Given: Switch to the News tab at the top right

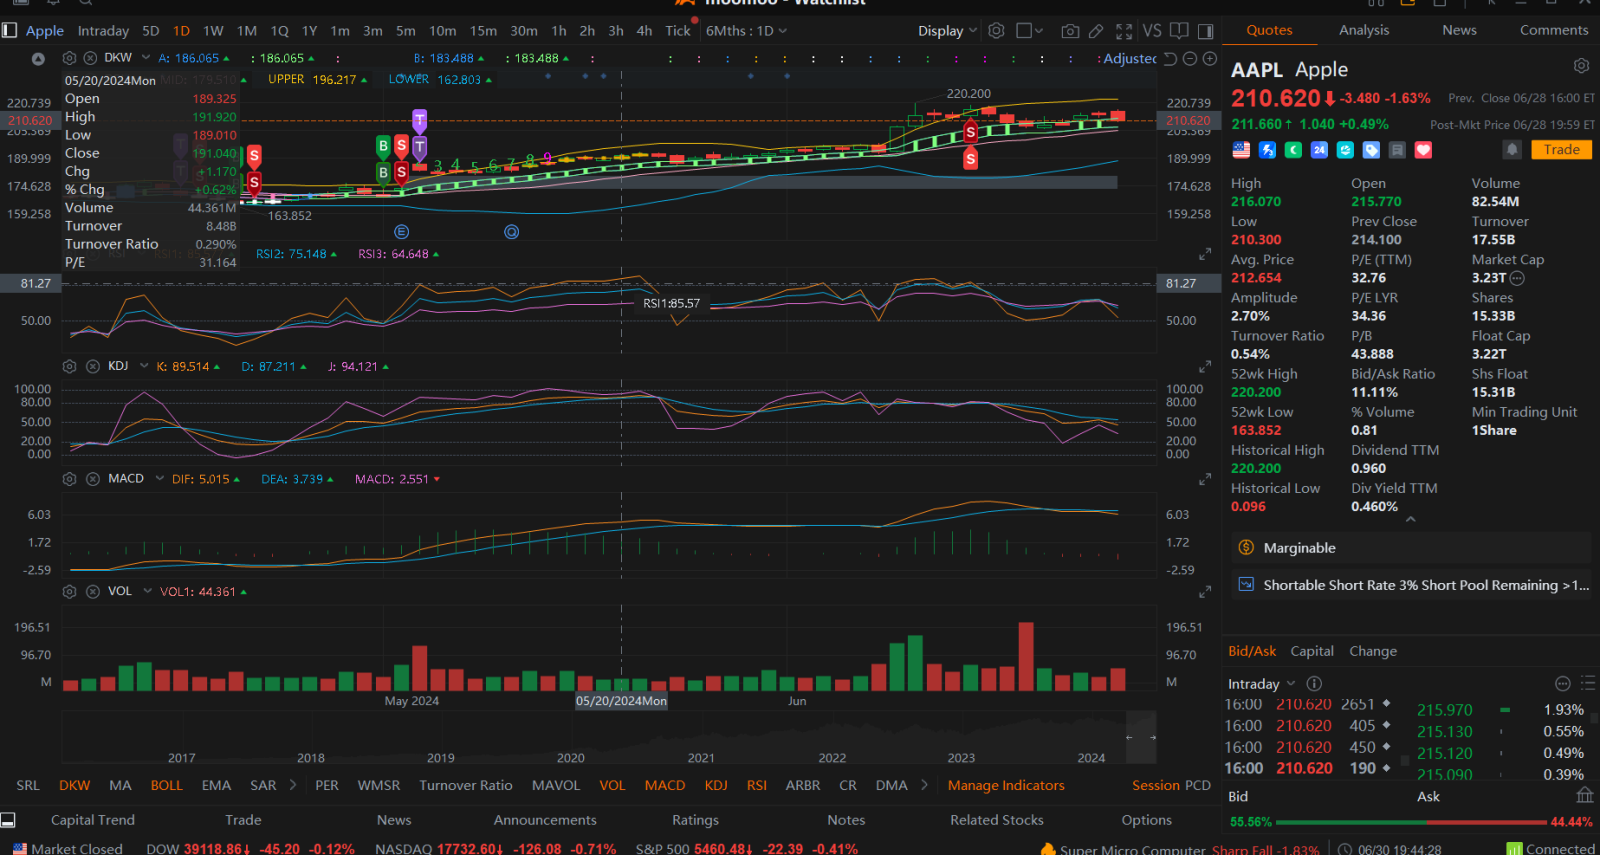Looking at the screenshot, I should (1459, 30).
